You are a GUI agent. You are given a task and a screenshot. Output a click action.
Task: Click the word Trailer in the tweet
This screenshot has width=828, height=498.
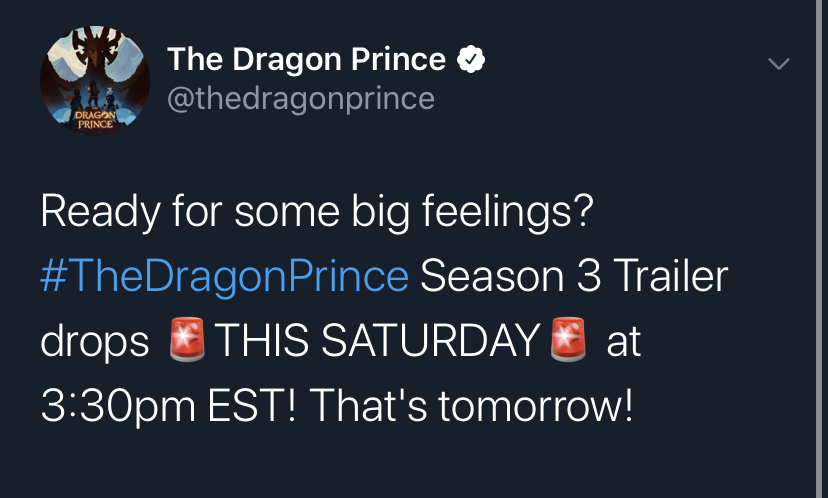tap(671, 276)
